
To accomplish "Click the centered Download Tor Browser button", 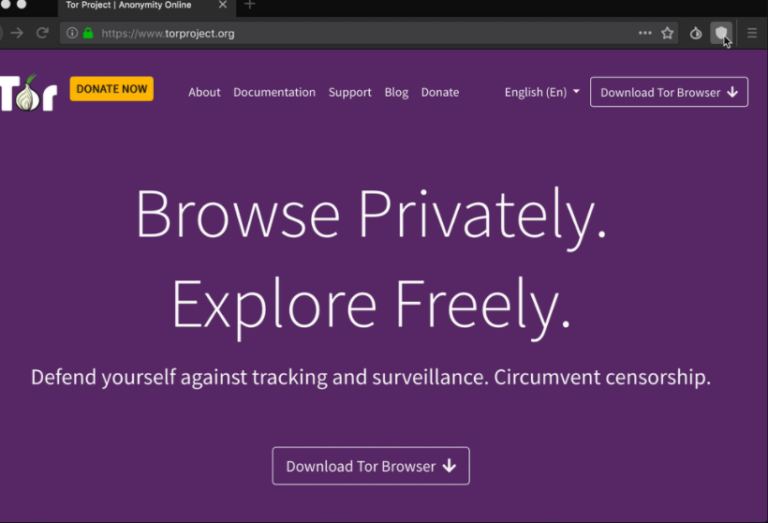I will [x=370, y=466].
